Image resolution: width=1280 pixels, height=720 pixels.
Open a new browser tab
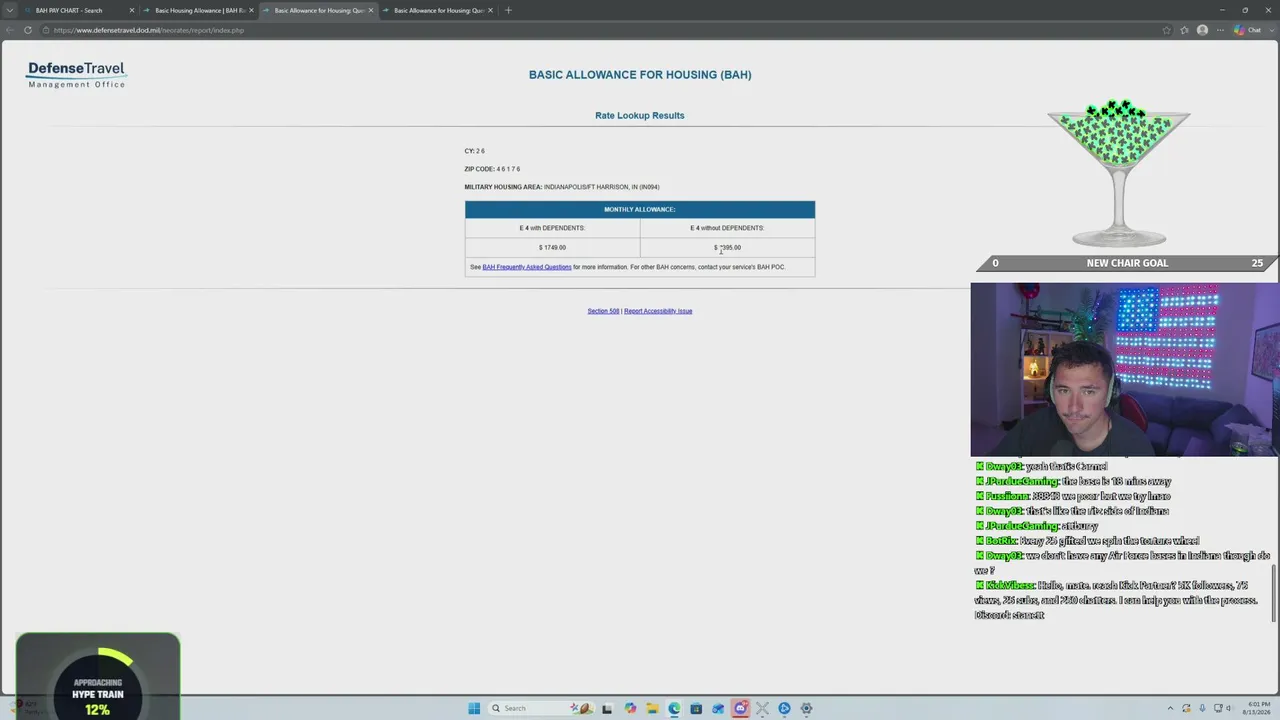508,10
